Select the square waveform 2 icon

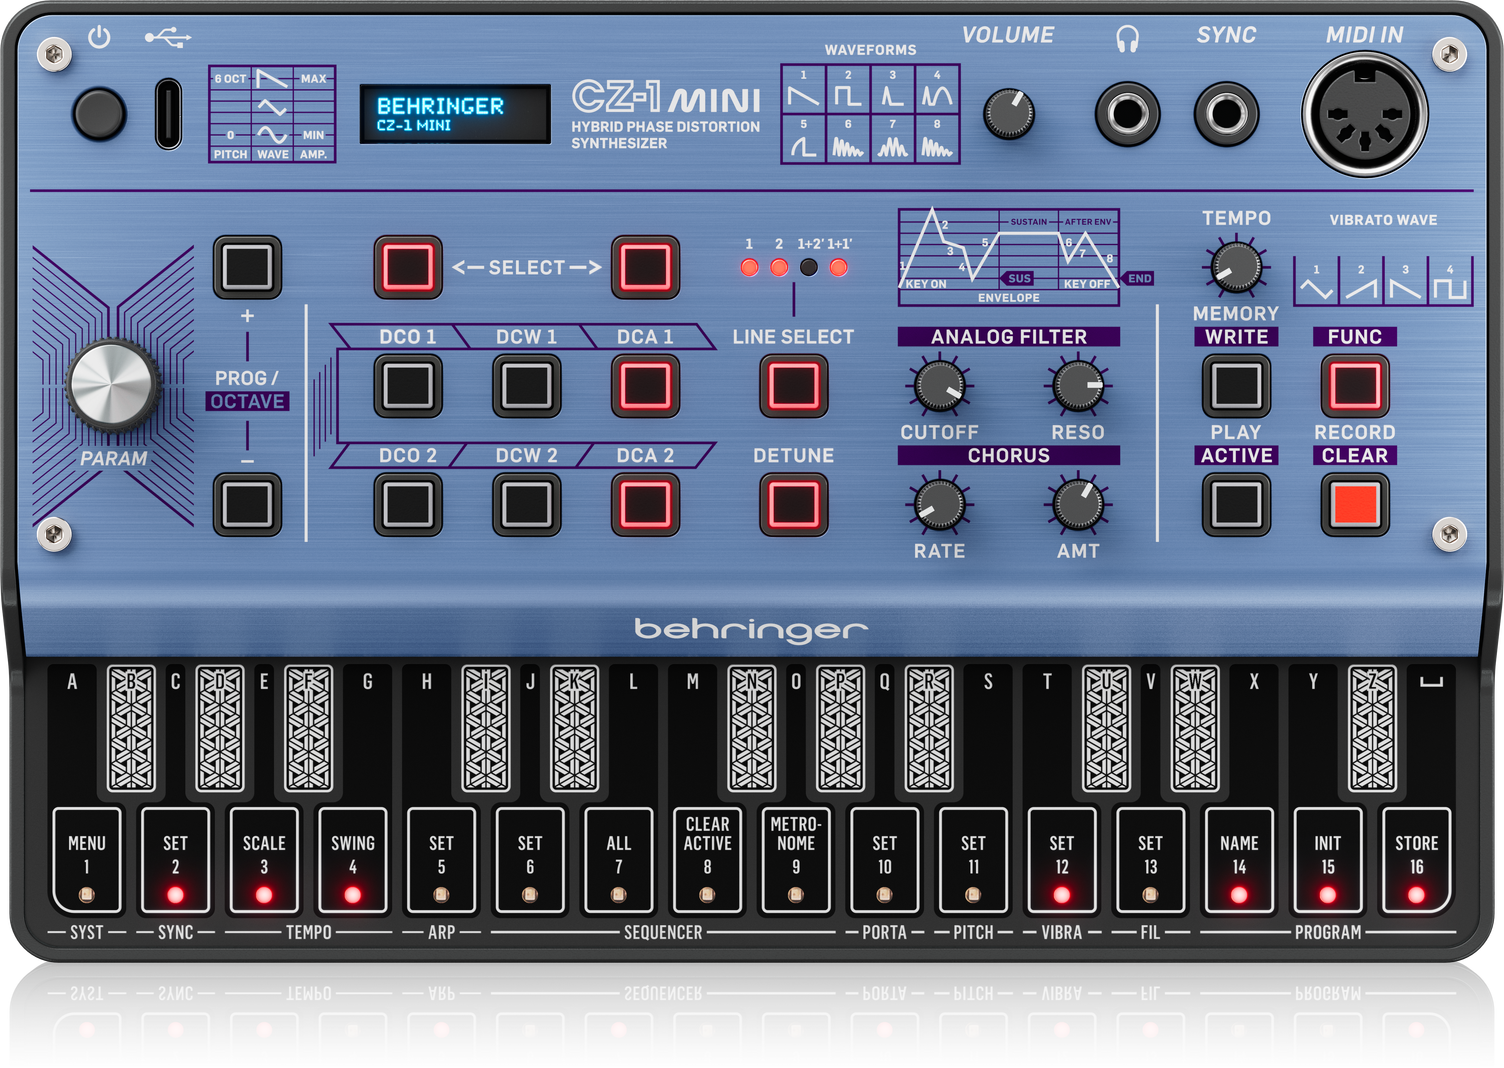tap(848, 92)
